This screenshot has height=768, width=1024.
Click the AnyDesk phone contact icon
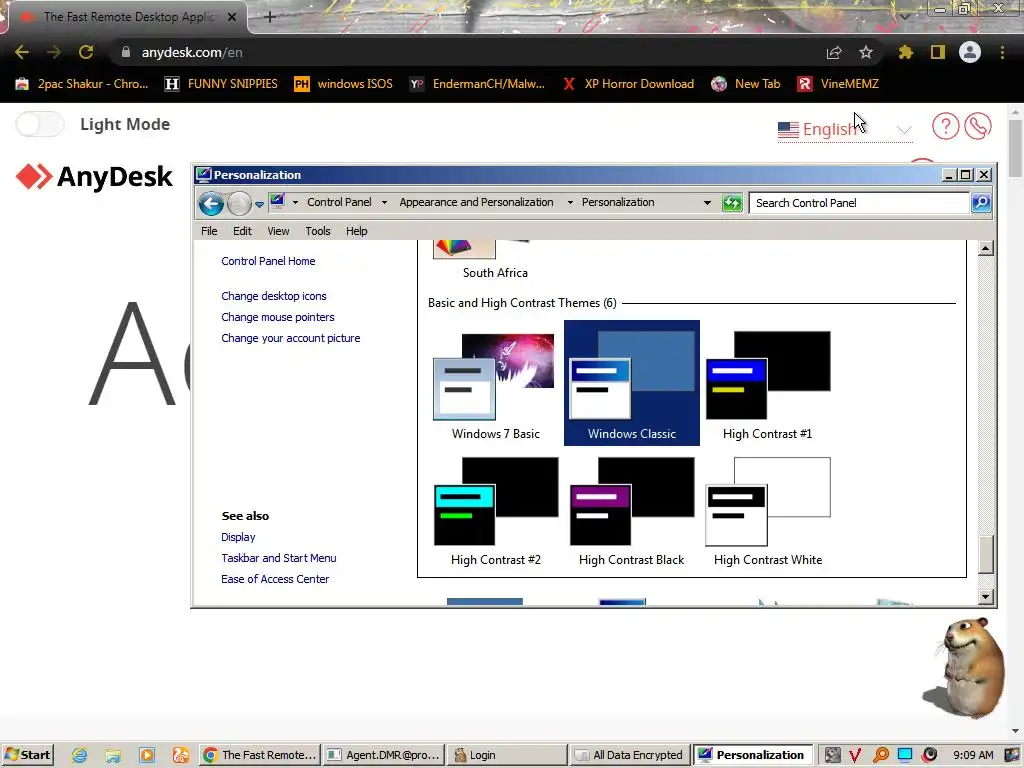tap(978, 126)
